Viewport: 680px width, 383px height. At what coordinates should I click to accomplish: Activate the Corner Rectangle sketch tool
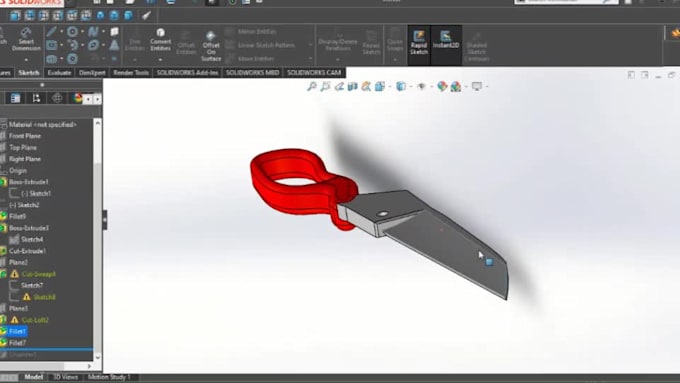(x=51, y=45)
